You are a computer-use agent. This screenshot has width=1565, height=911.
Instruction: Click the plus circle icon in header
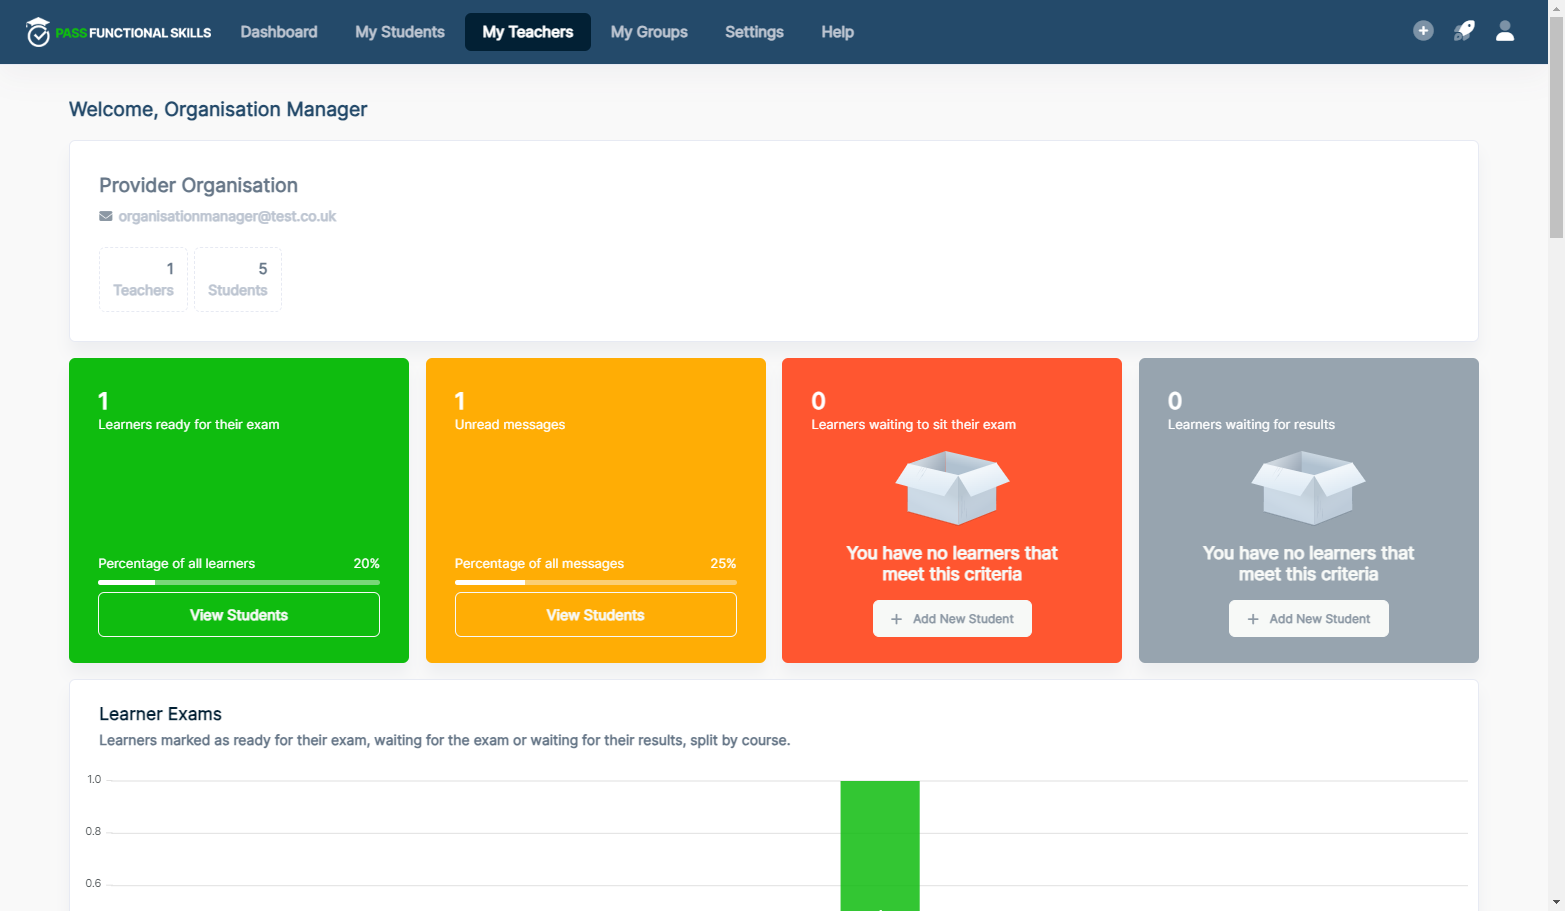point(1423,31)
